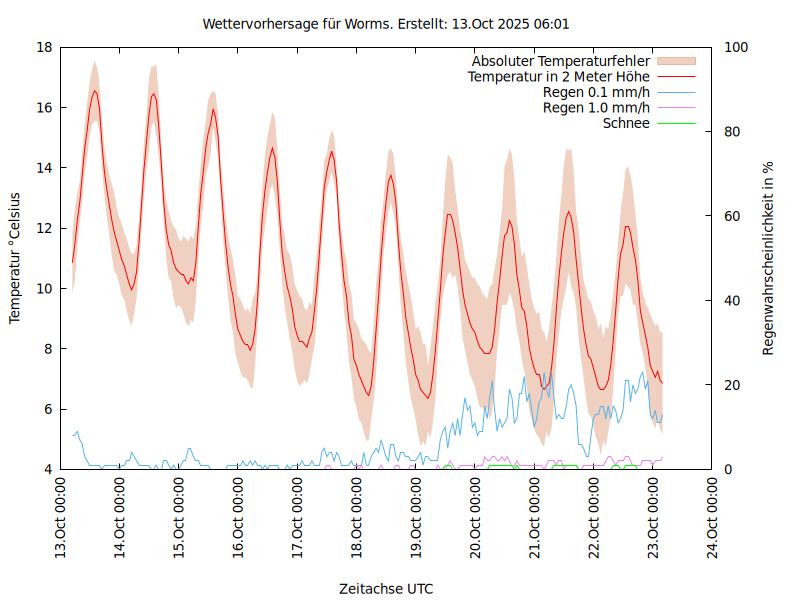Click the 18 tick on temperature axis
Screen dimensions: 800x600
click(44, 47)
